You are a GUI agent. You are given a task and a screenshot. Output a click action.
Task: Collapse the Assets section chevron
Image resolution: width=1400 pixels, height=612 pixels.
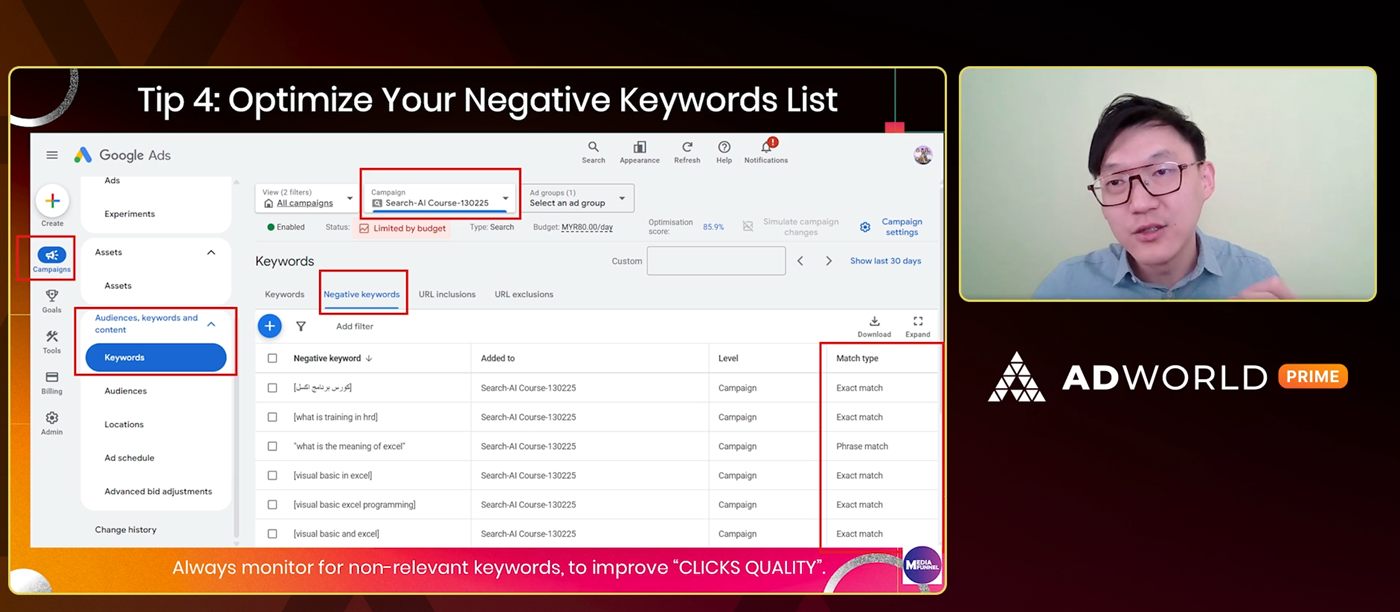[x=211, y=252]
